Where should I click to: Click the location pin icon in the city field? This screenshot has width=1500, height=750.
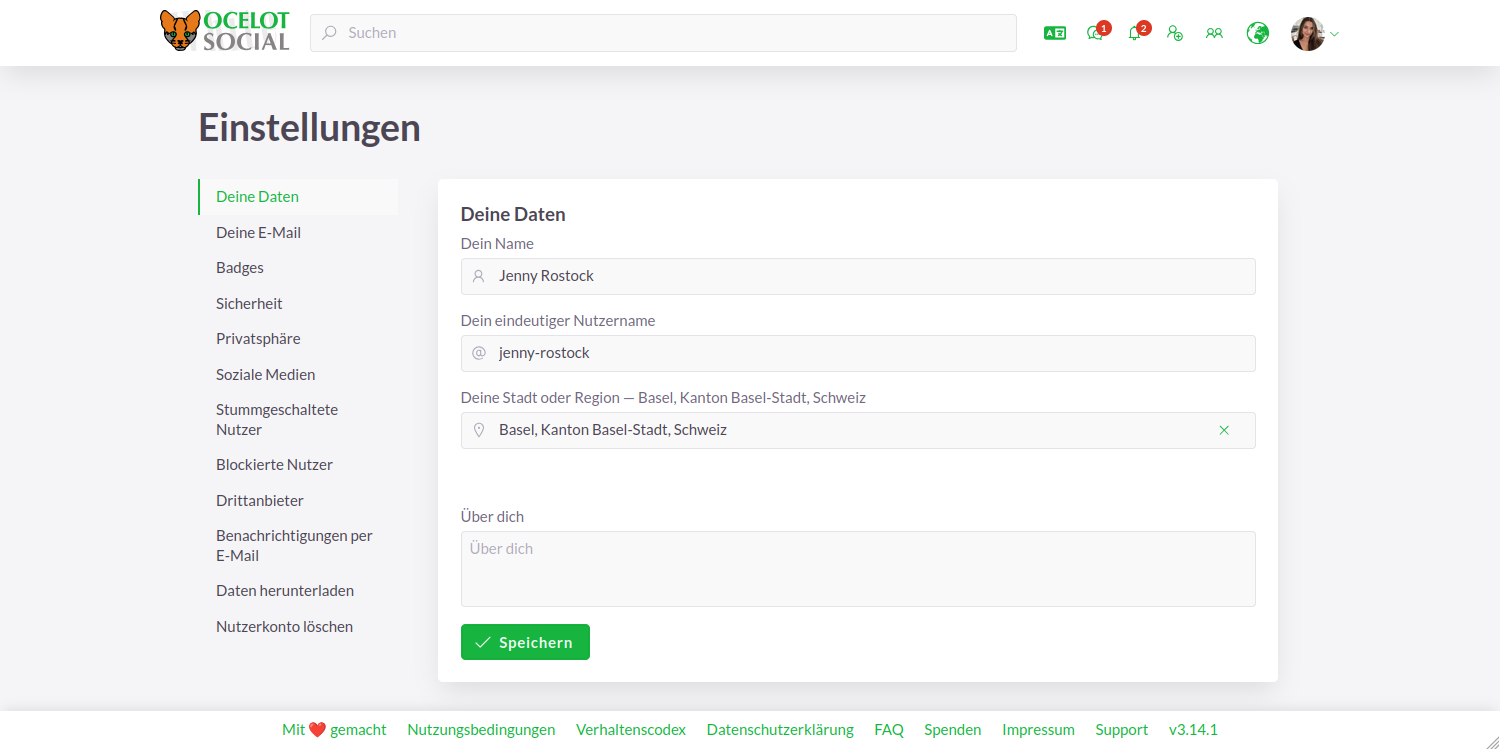[x=478, y=430]
